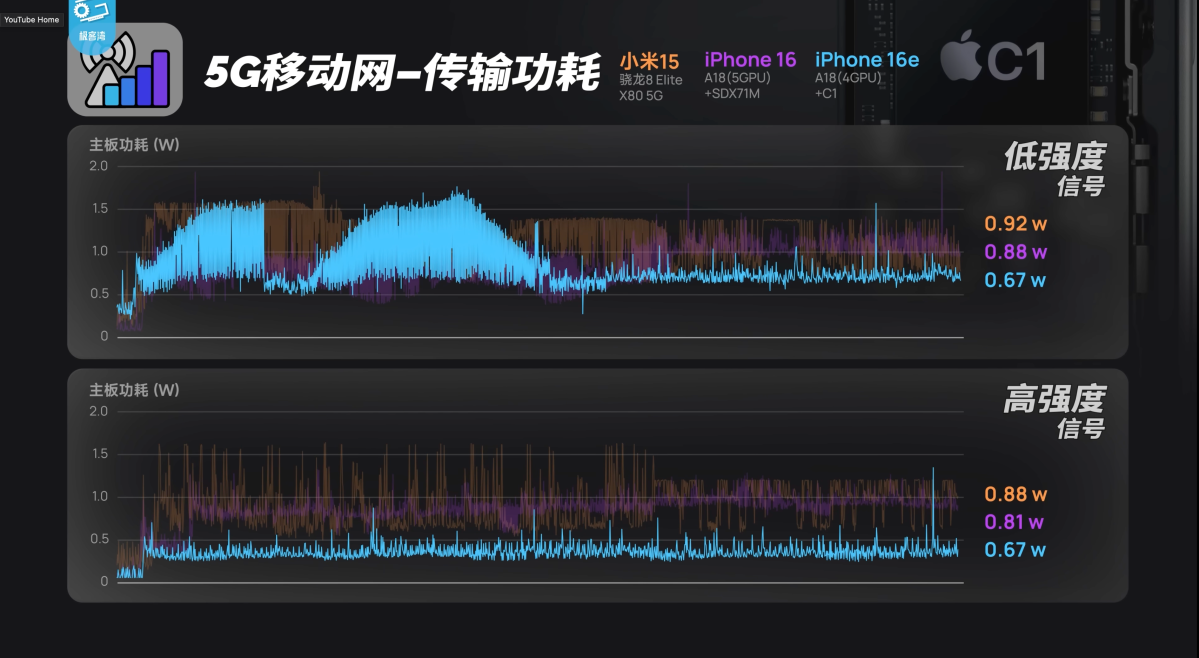This screenshot has width=1199, height=658.
Task: Click the 0.81 w value in the high-signal chart
Action: pyautogui.click(x=1014, y=522)
